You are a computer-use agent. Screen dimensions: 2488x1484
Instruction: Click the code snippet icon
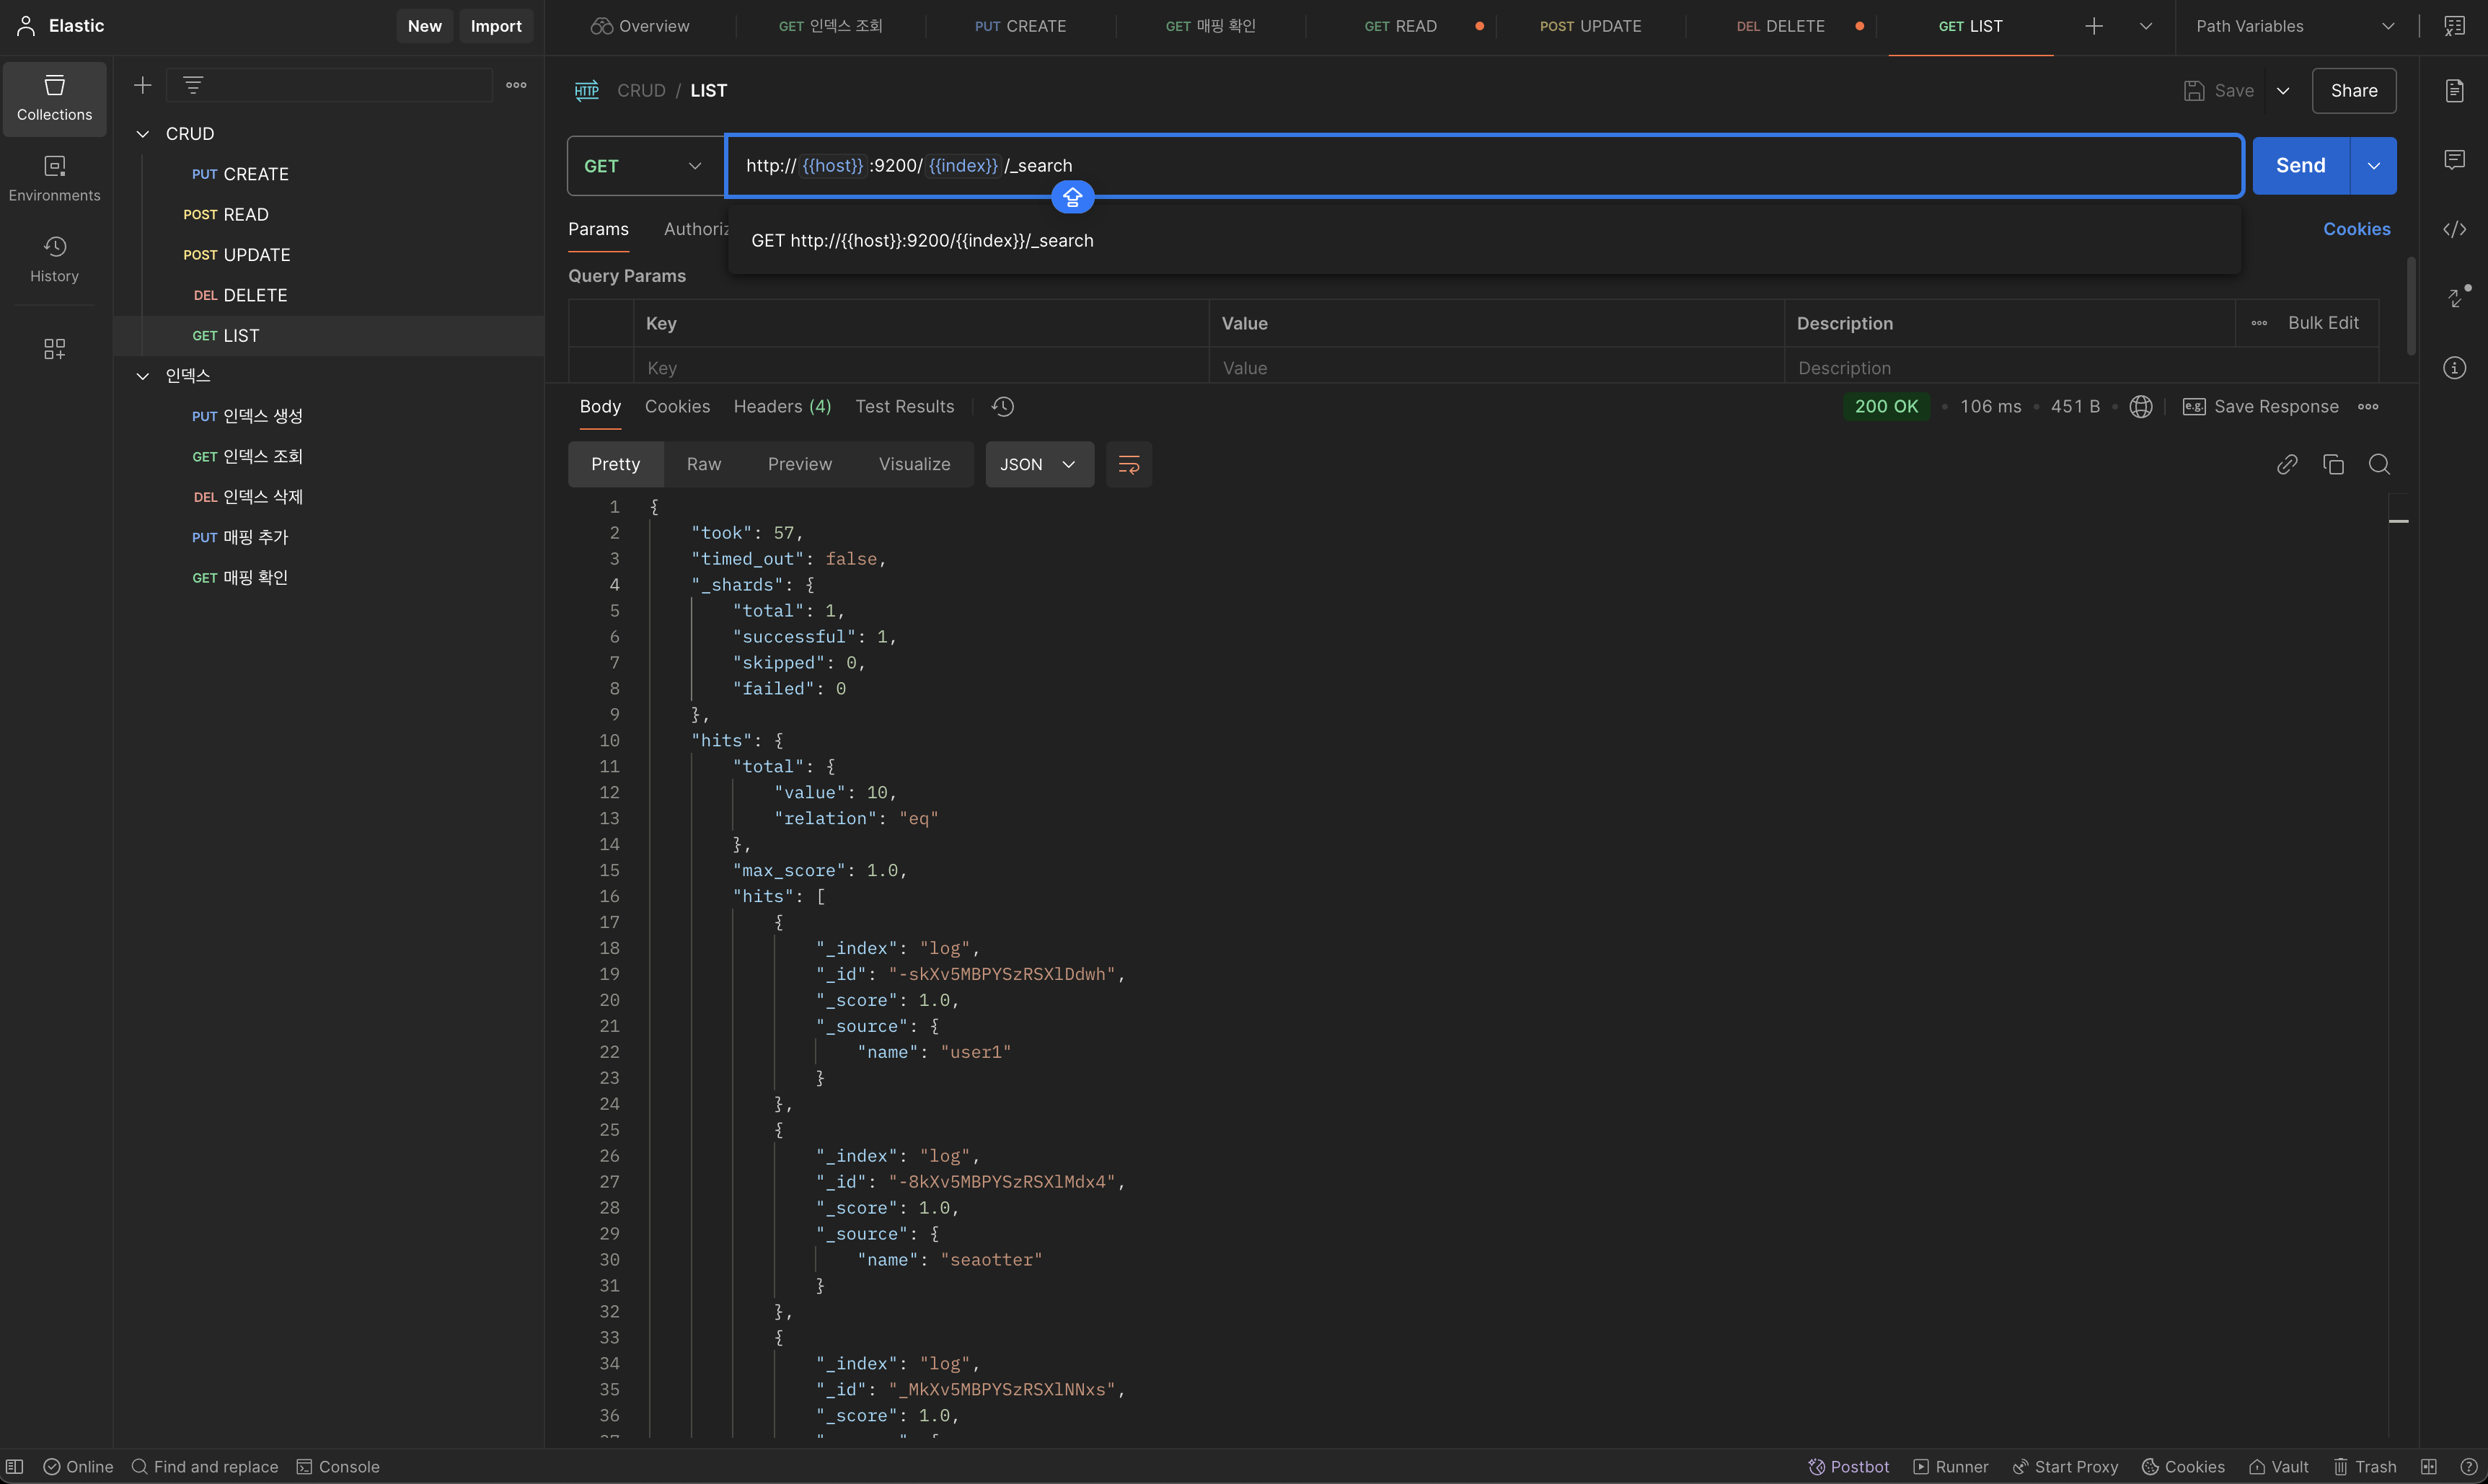pyautogui.click(x=2454, y=230)
